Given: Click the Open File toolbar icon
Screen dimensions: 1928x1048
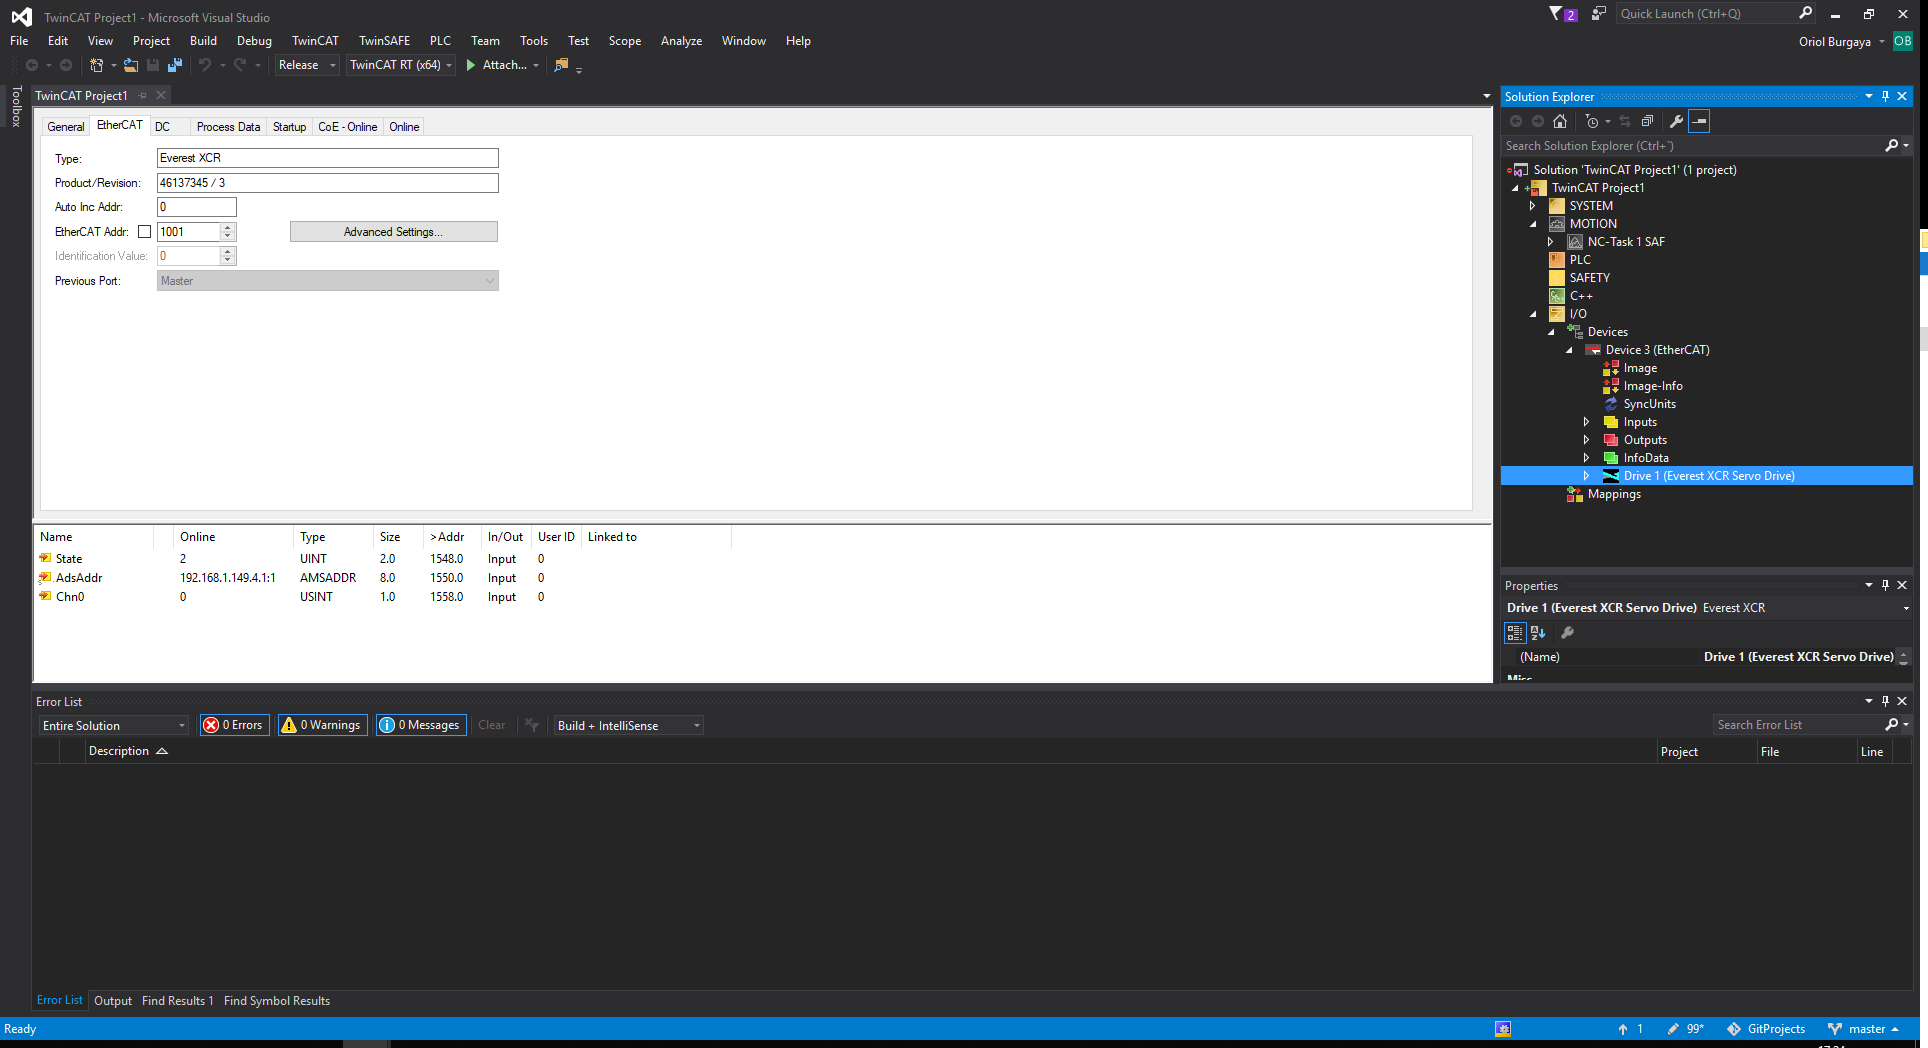Looking at the screenshot, I should pyautogui.click(x=131, y=65).
